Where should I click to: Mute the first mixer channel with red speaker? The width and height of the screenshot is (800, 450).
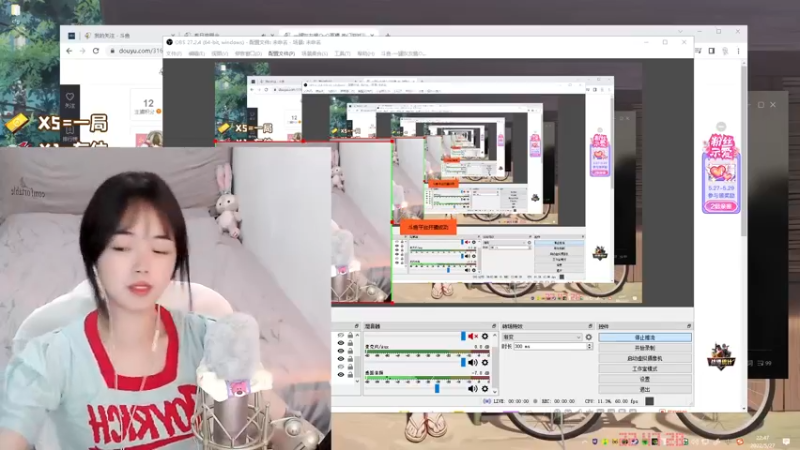[x=472, y=337]
